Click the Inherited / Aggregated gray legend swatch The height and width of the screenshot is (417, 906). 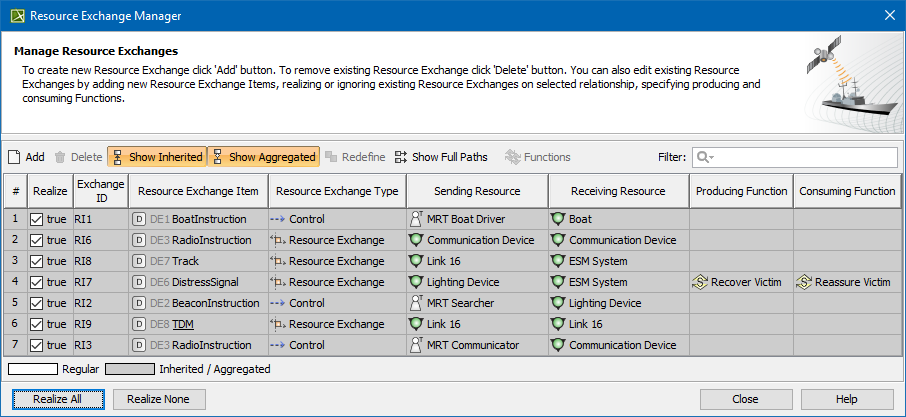pos(129,369)
